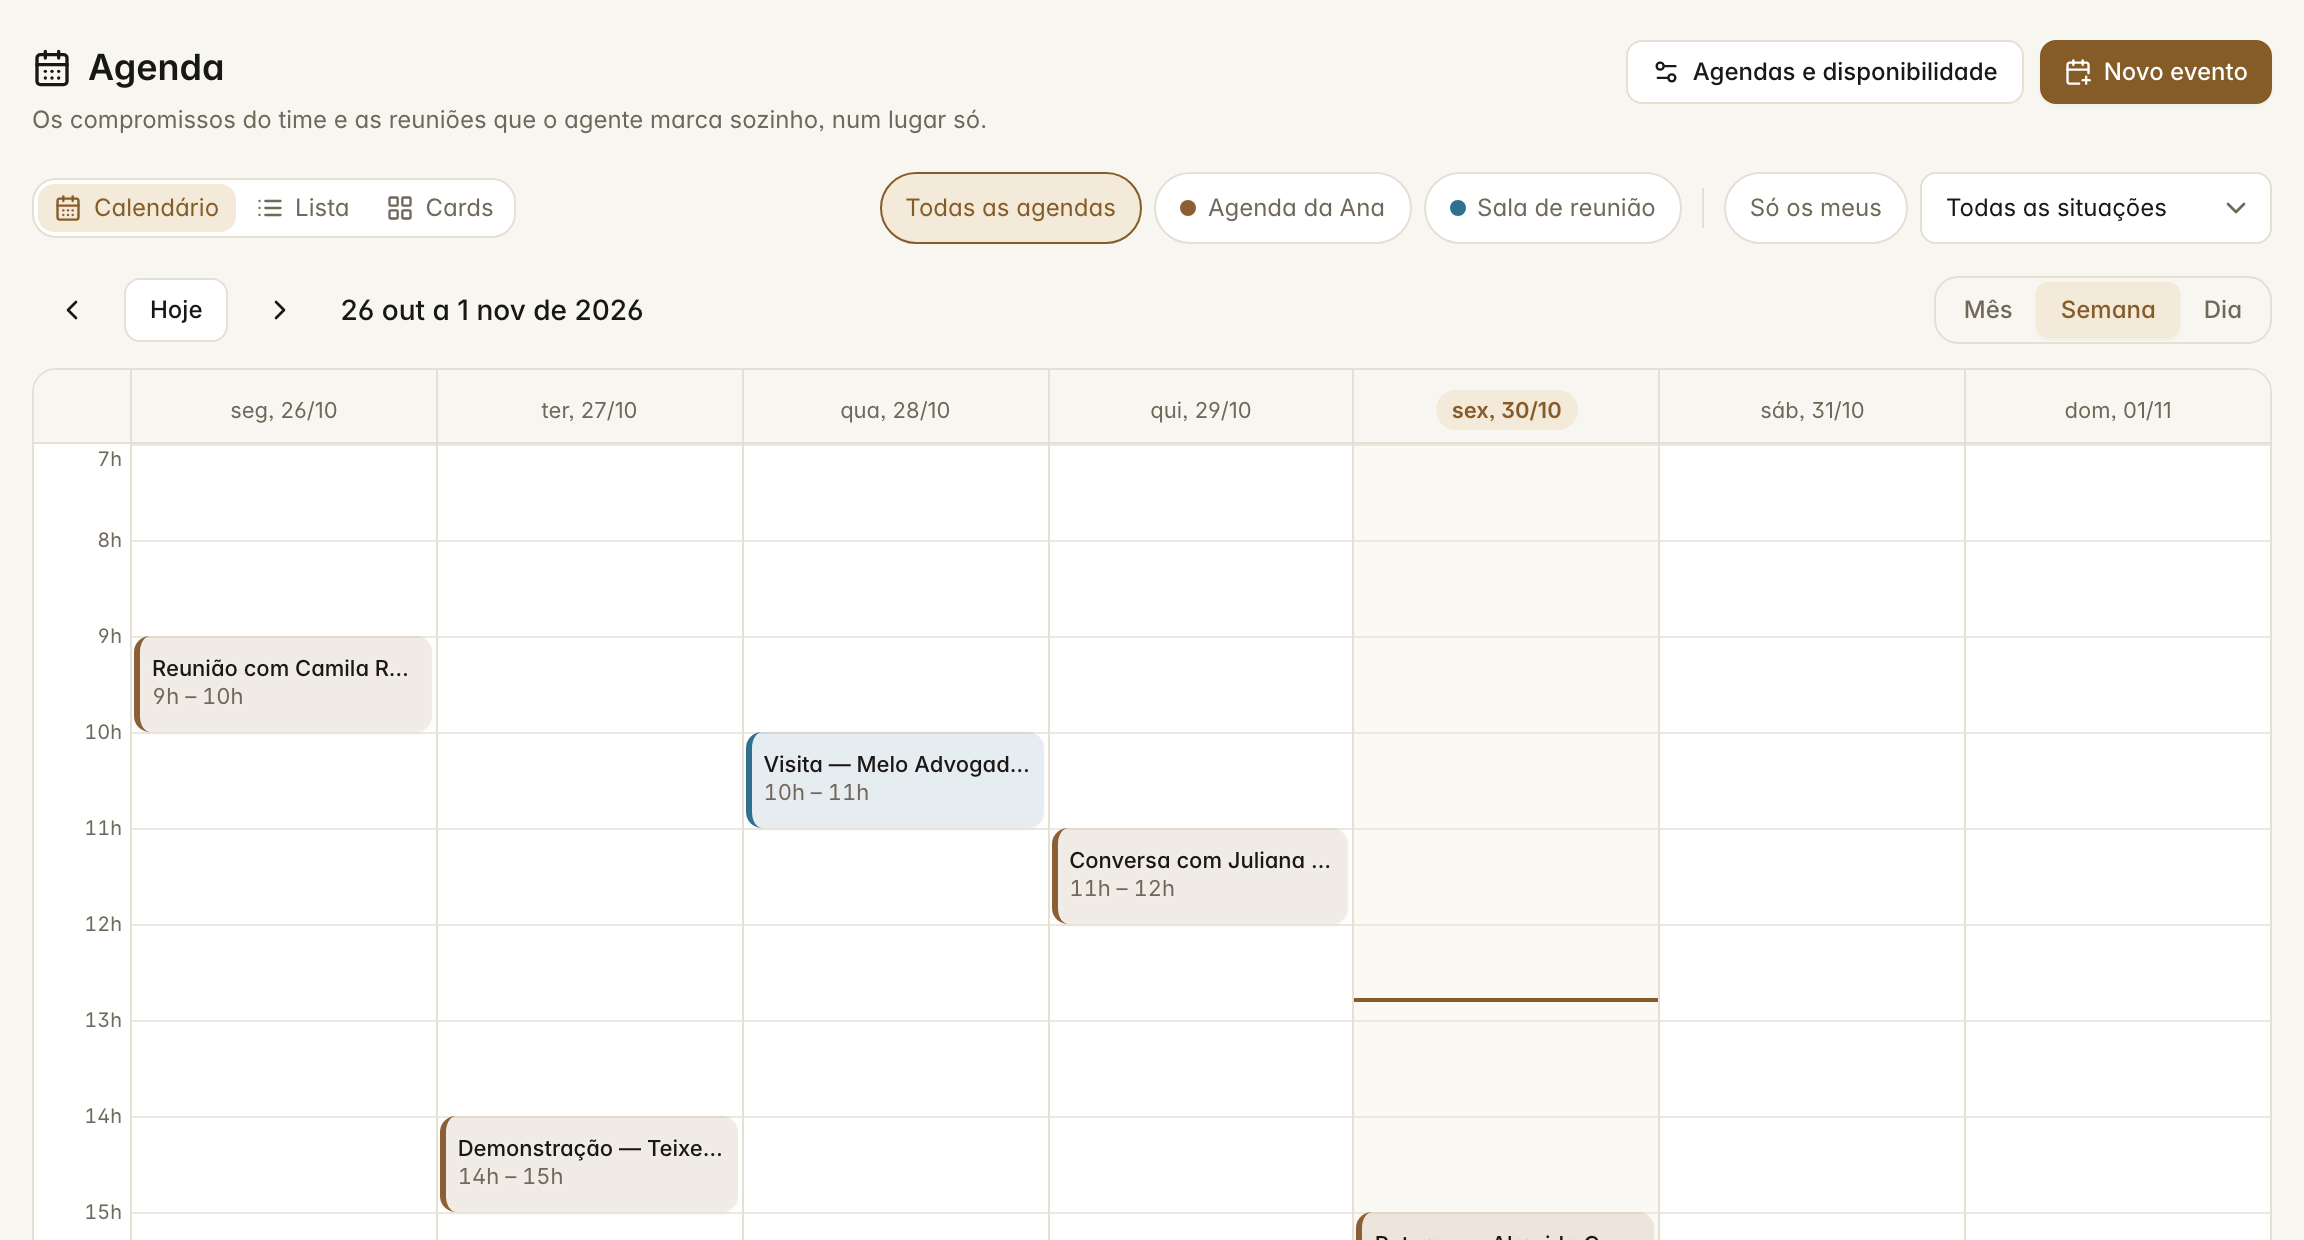Click the list icon next to Lista
Viewport: 2304px width, 1240px height.
[269, 208]
